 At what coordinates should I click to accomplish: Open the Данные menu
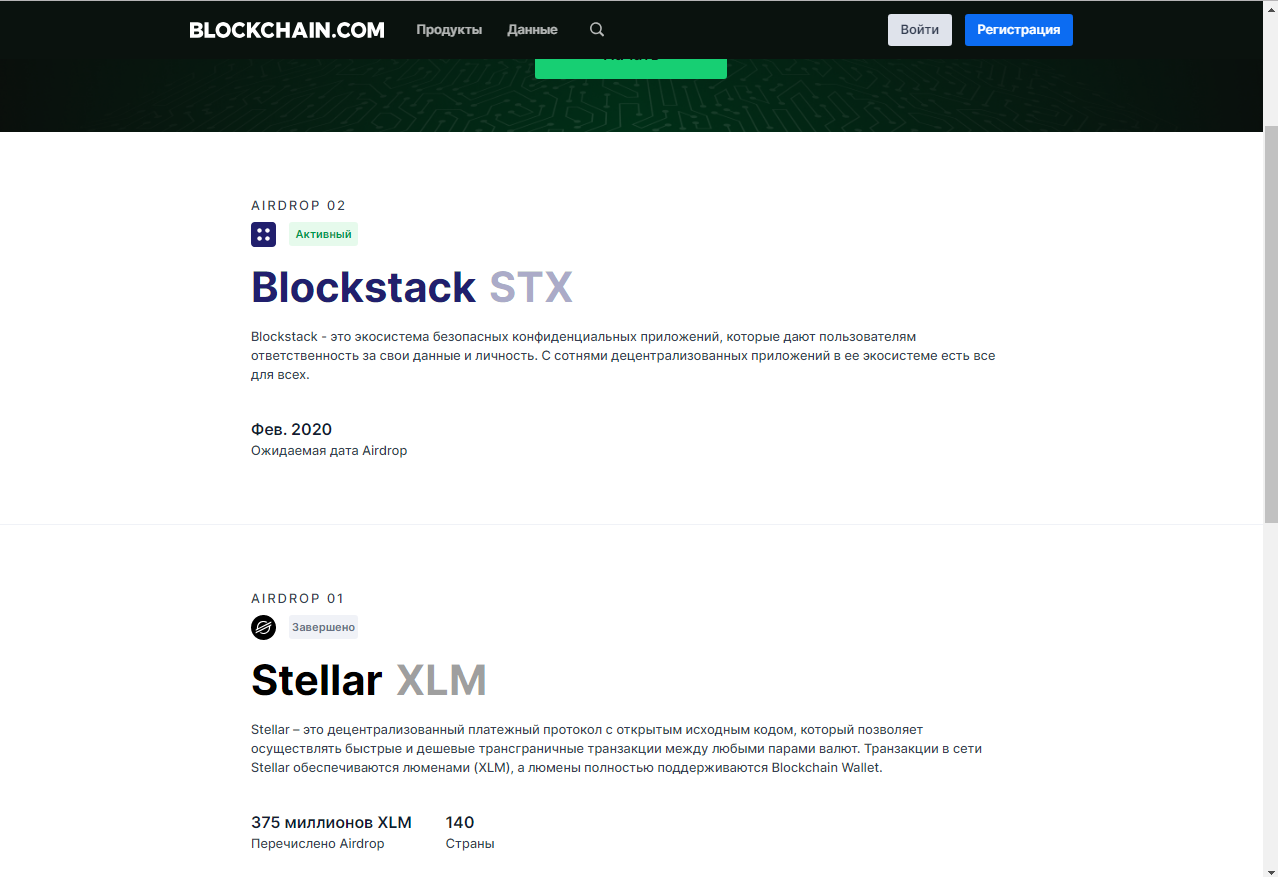click(x=532, y=30)
